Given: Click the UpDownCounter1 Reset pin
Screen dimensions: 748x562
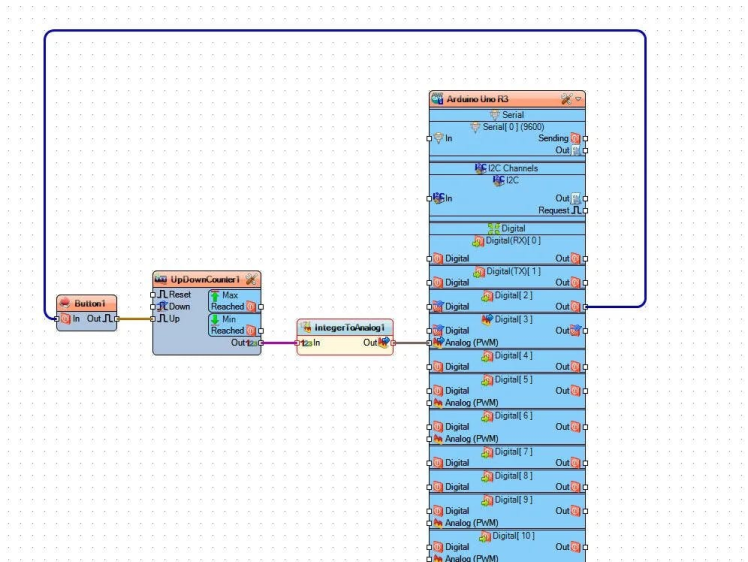Looking at the screenshot, I should click(x=153, y=295).
